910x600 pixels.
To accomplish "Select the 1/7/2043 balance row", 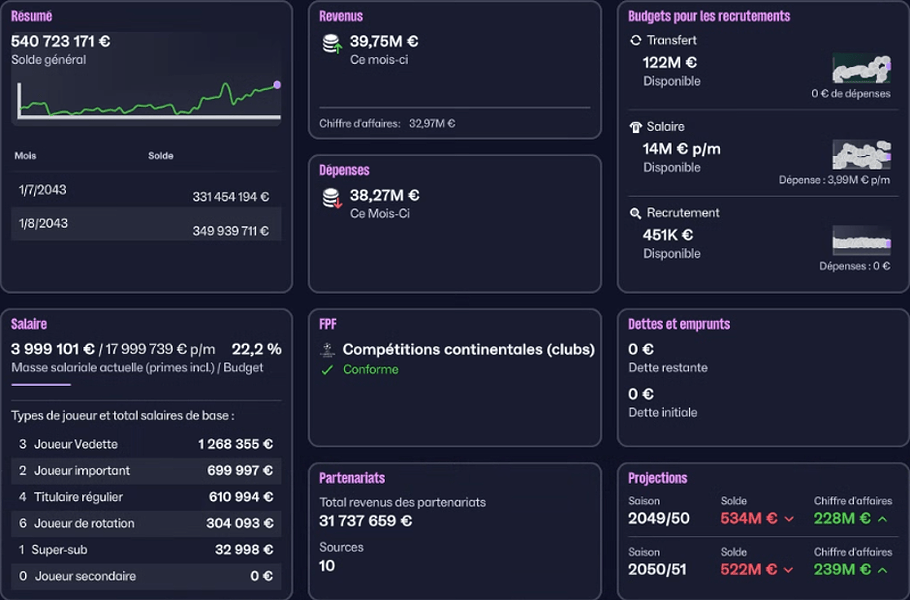I will [x=146, y=190].
